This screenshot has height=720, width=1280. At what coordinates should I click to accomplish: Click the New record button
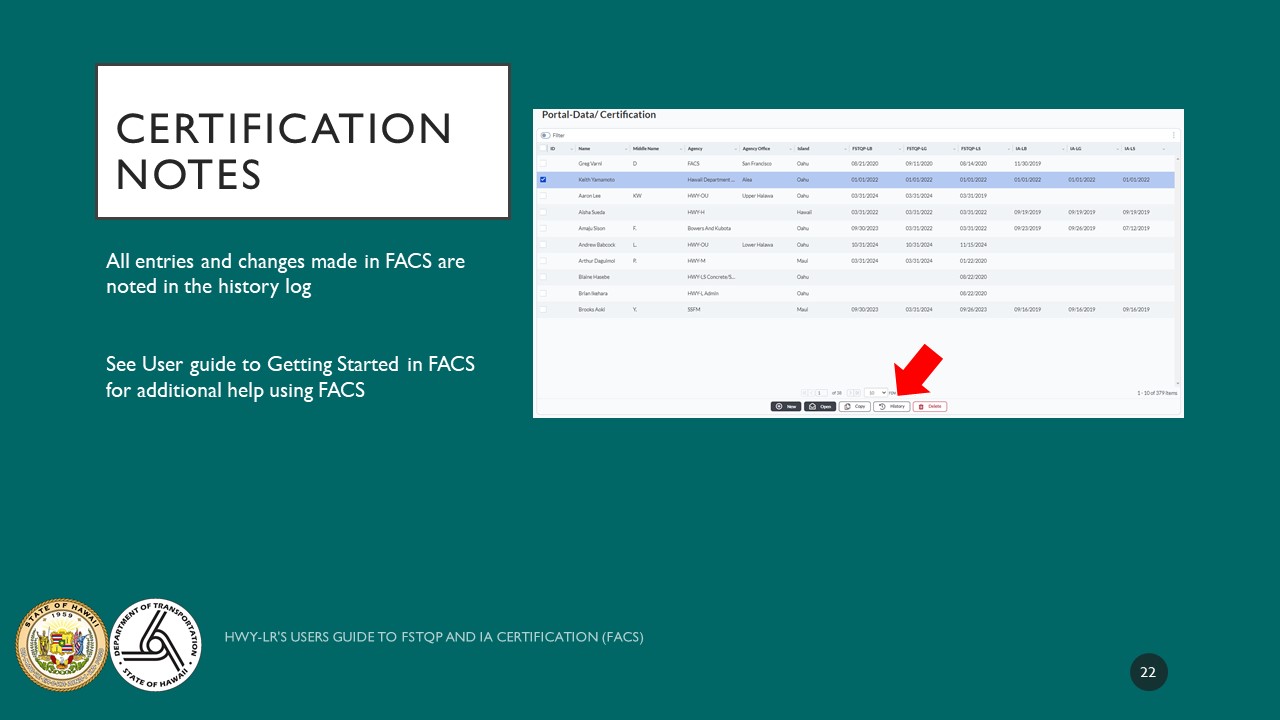tap(786, 406)
